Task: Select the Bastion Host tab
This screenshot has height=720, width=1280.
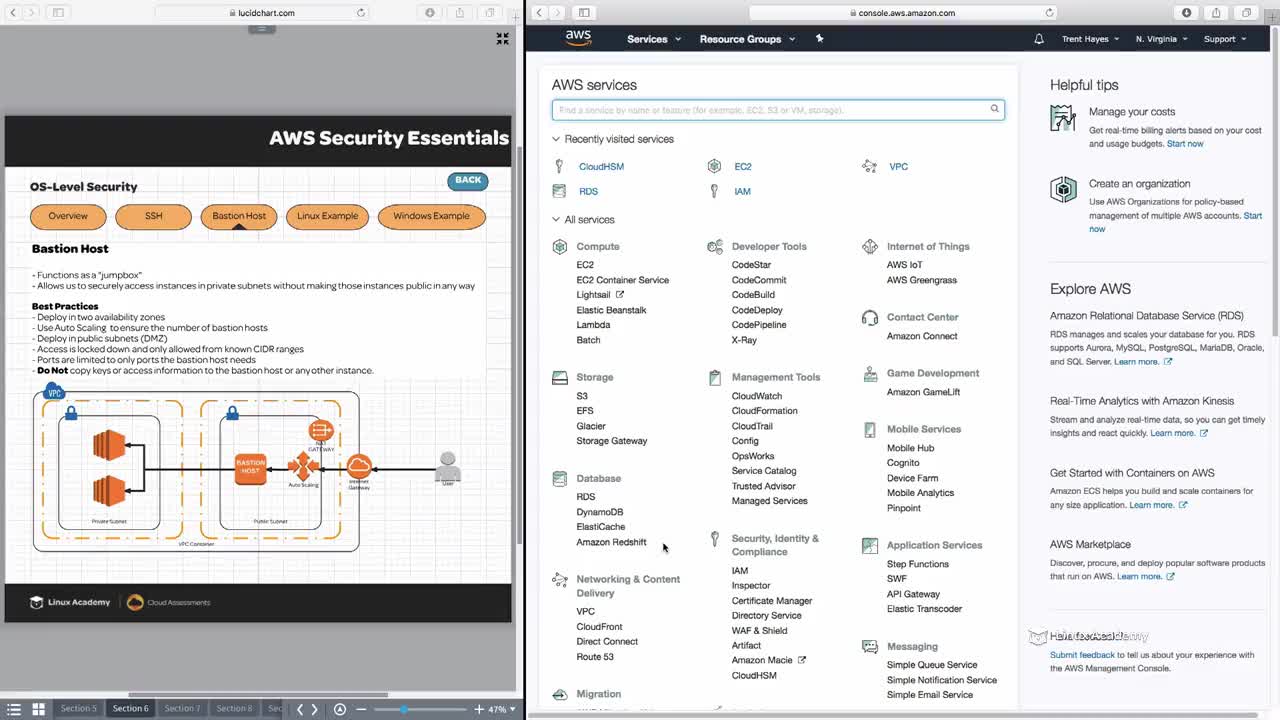Action: [239, 216]
